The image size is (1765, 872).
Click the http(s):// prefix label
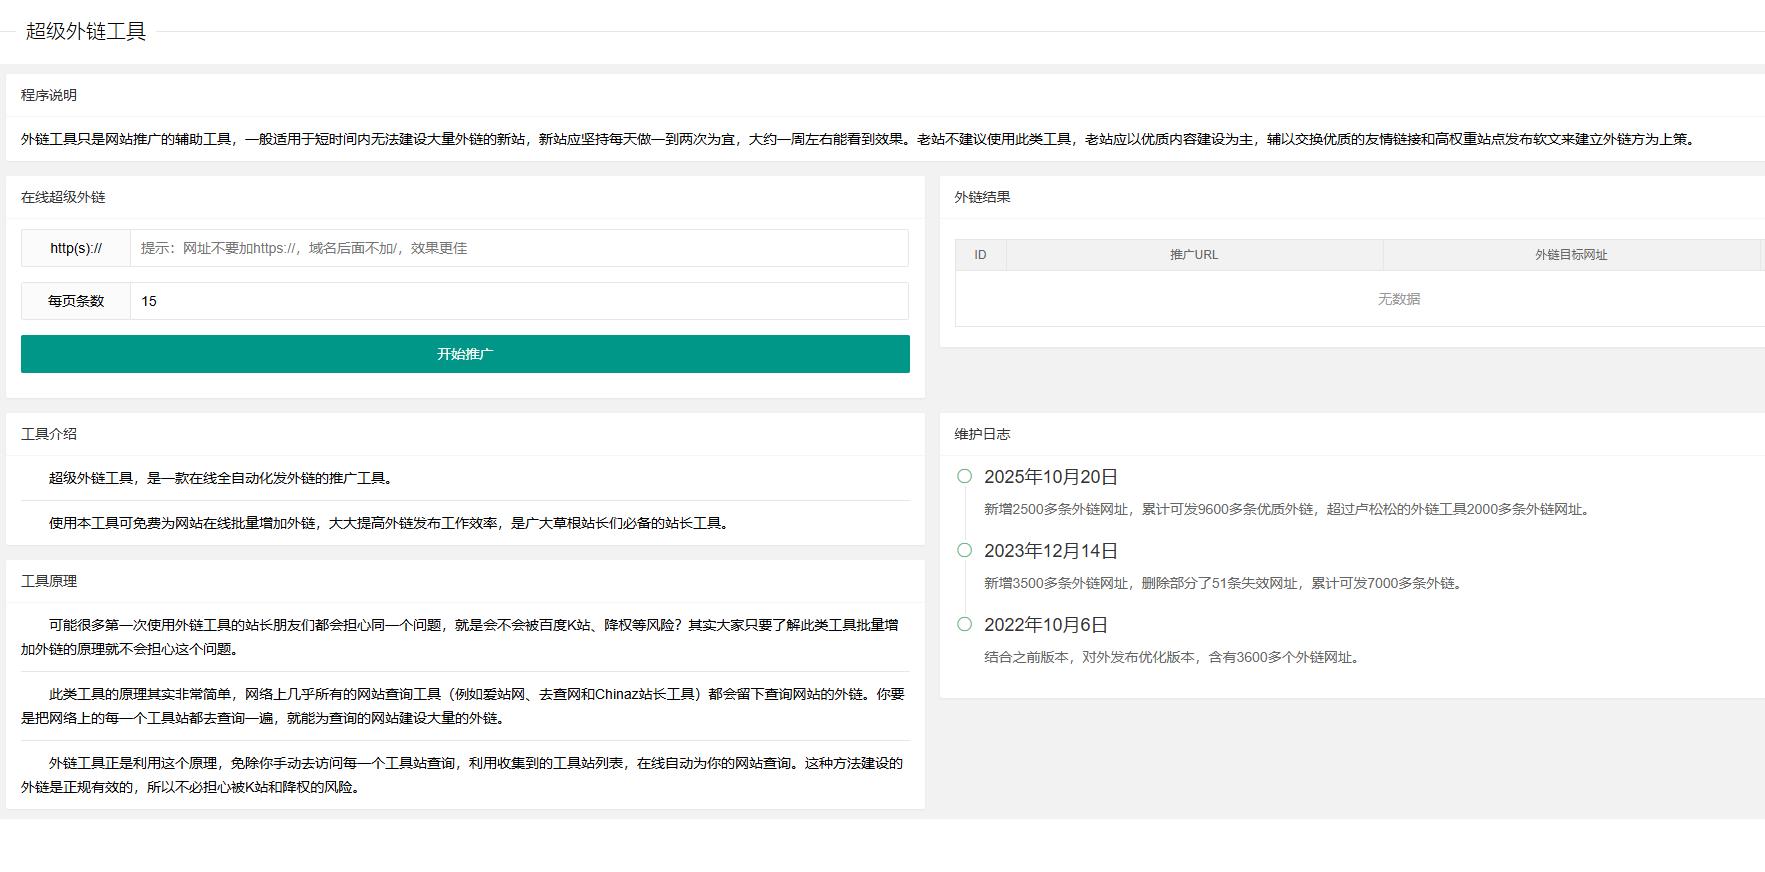coord(76,248)
